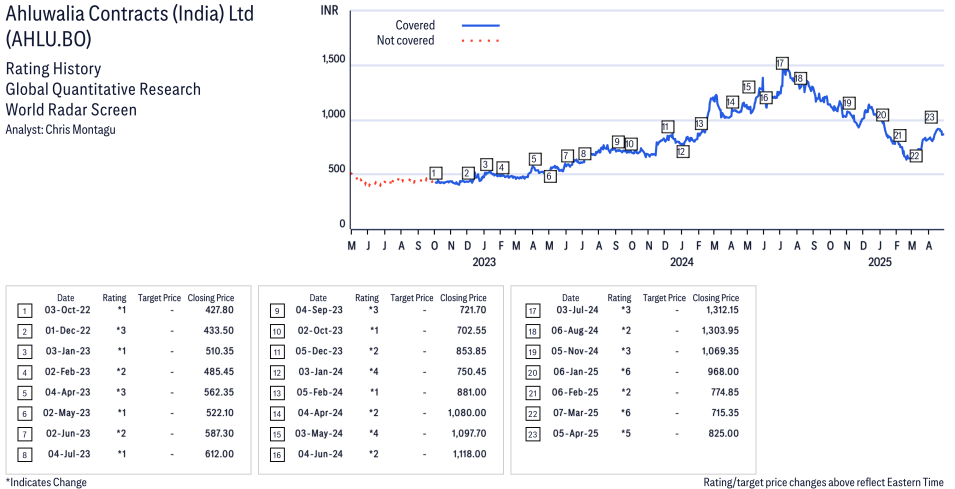Click the table index box for 04-Sep-23
The height and width of the screenshot is (489, 955).
277,311
